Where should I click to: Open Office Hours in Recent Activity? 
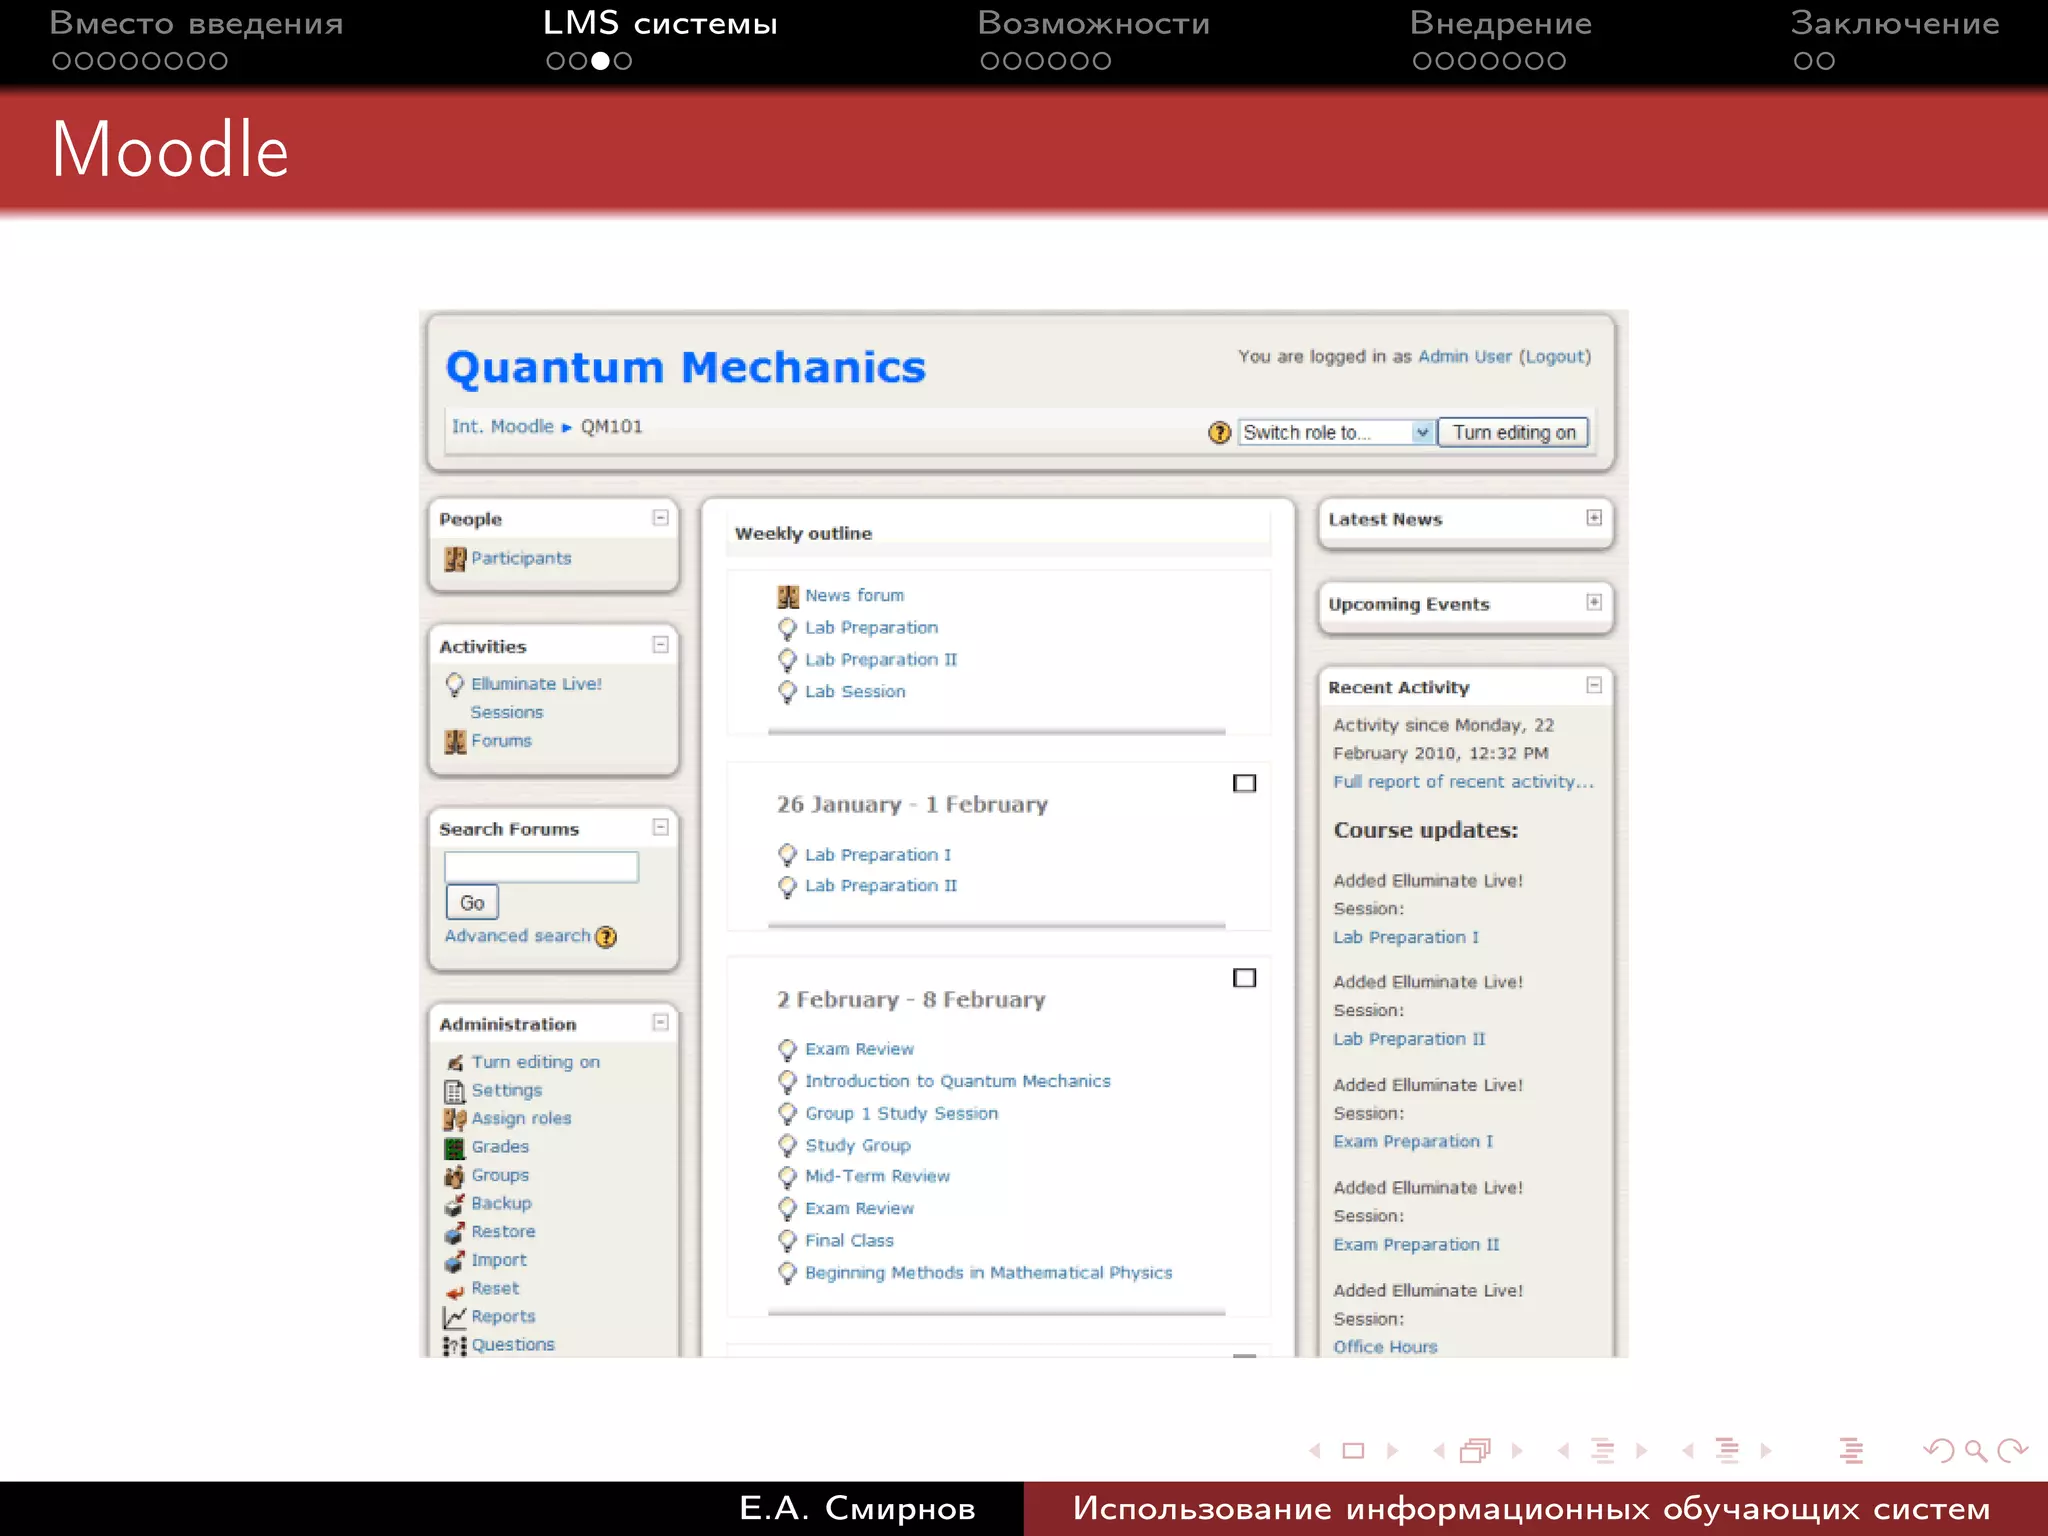(x=1385, y=1347)
